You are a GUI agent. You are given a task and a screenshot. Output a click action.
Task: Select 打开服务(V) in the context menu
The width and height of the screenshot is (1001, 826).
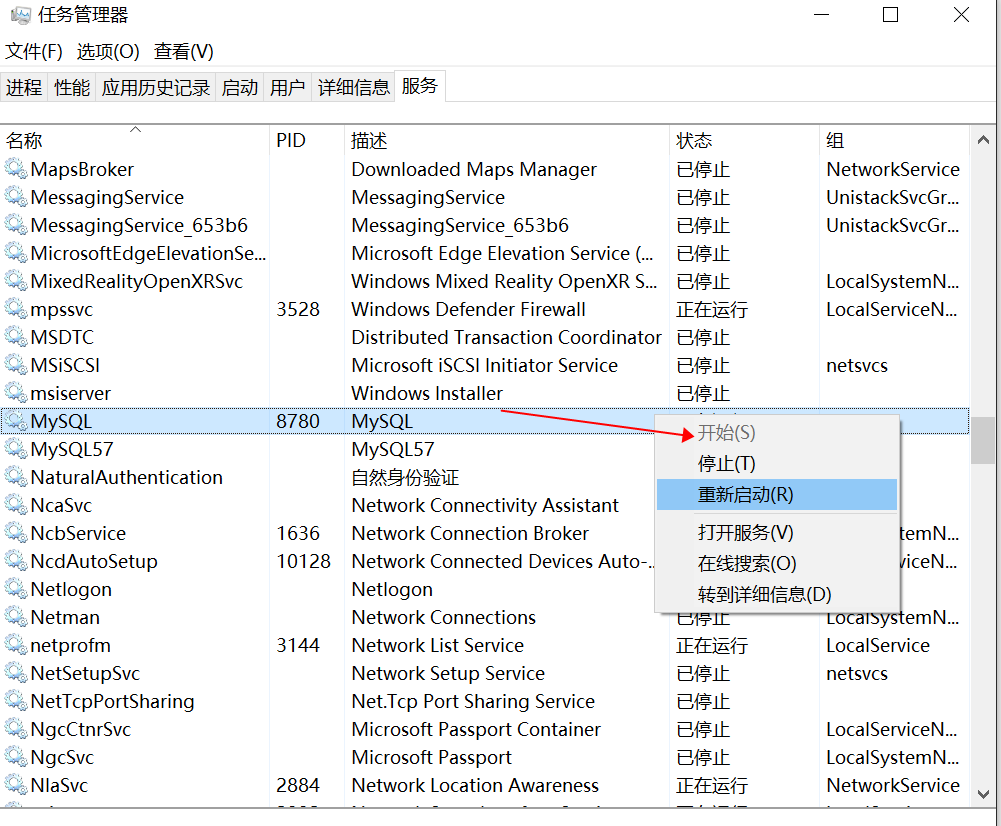point(745,533)
